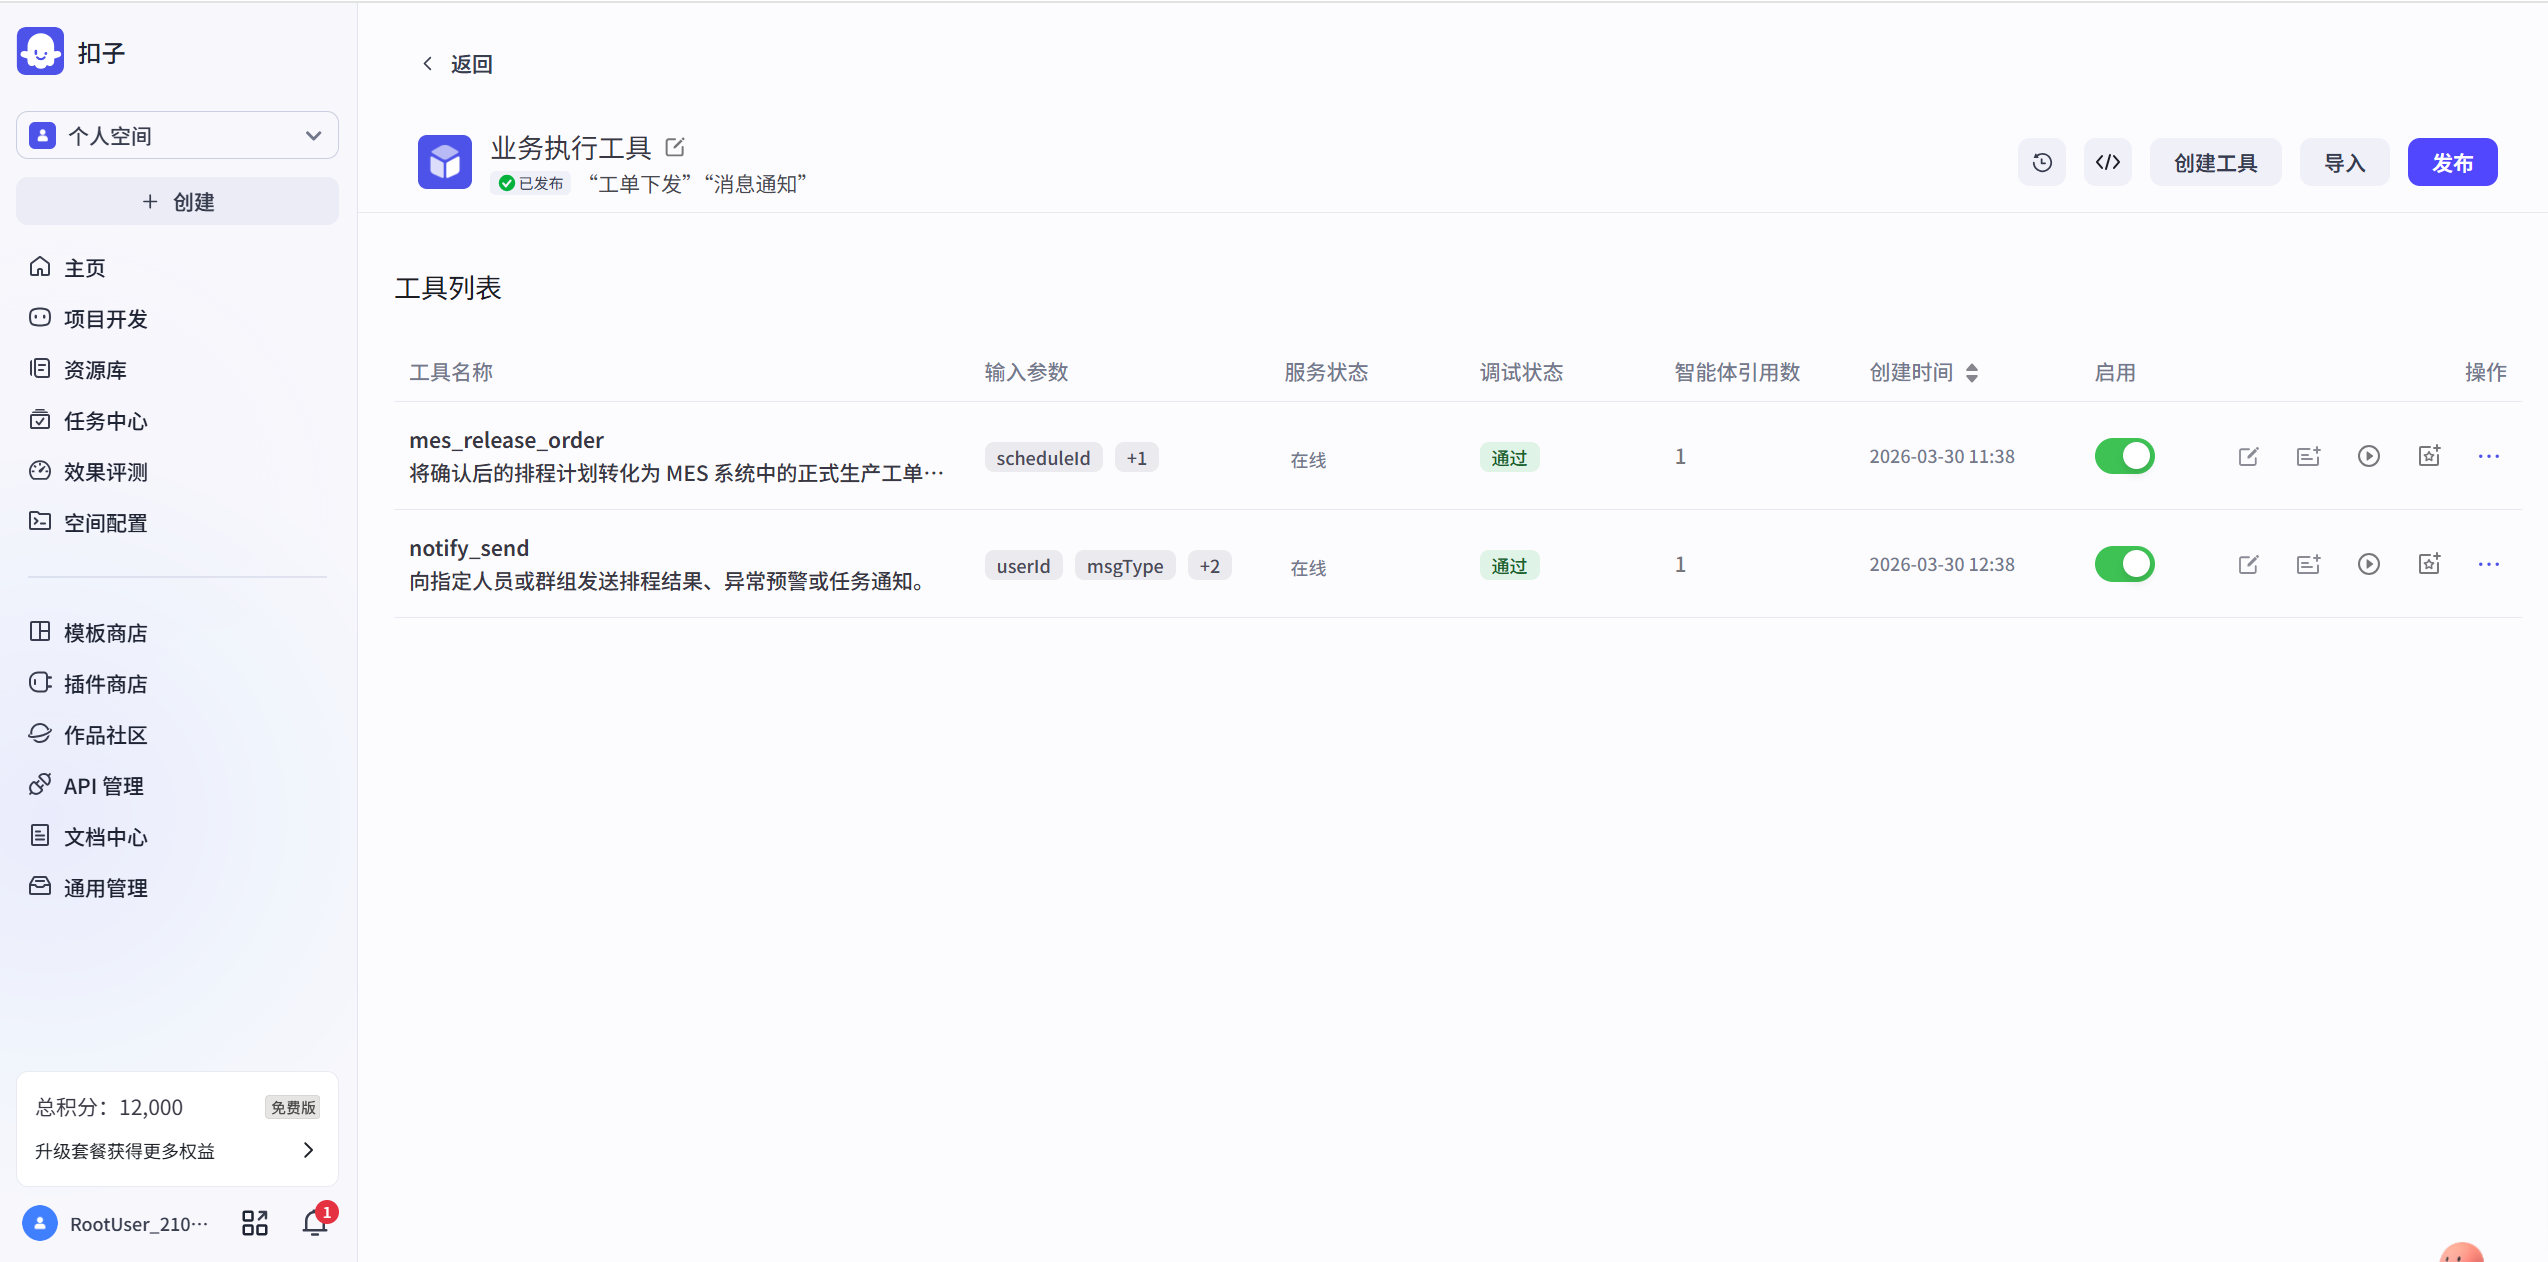The image size is (2548, 1262).
Task: Open more options (···) for mes_release_order
Action: click(x=2489, y=456)
